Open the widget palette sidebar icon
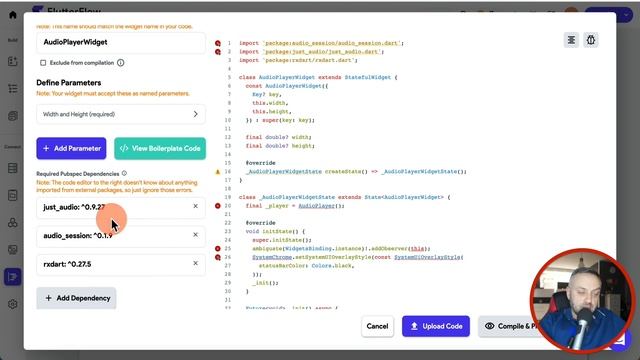Screen dimensions: 640x360 [x=13, y=62]
